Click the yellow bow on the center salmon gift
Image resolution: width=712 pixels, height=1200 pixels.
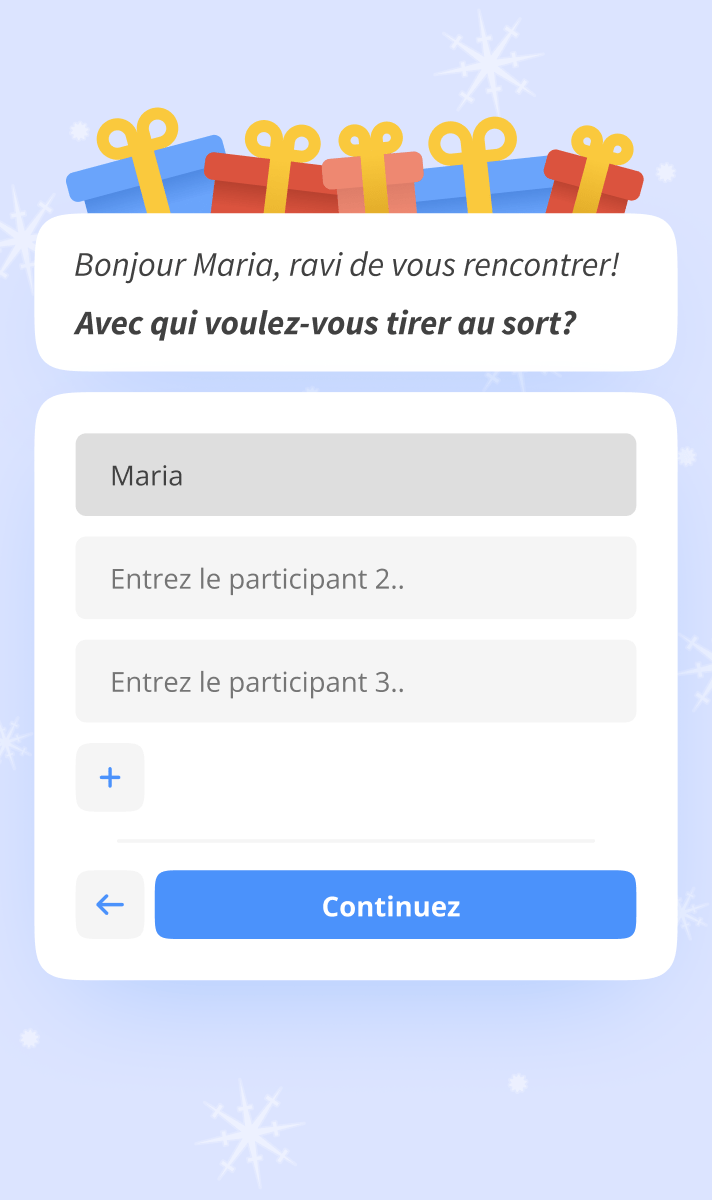369,140
